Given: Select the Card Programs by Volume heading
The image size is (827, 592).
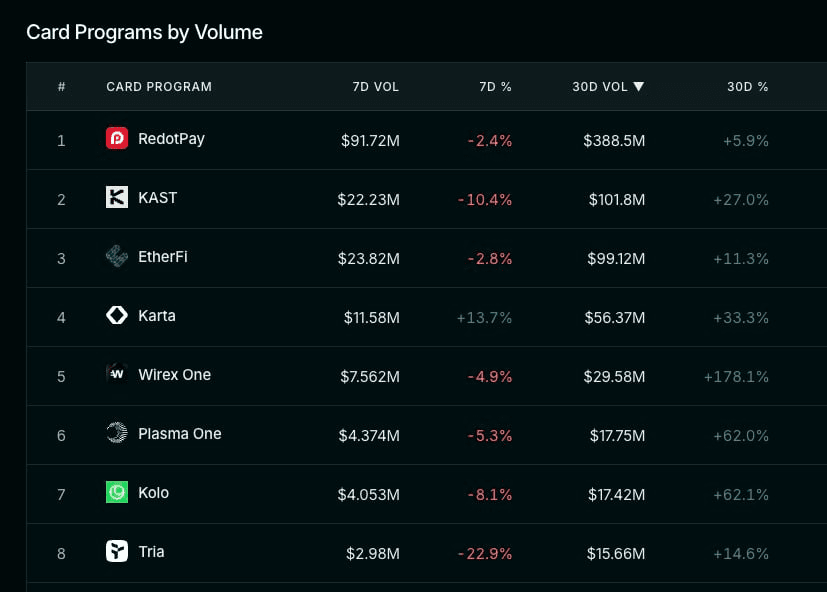Looking at the screenshot, I should (x=145, y=32).
